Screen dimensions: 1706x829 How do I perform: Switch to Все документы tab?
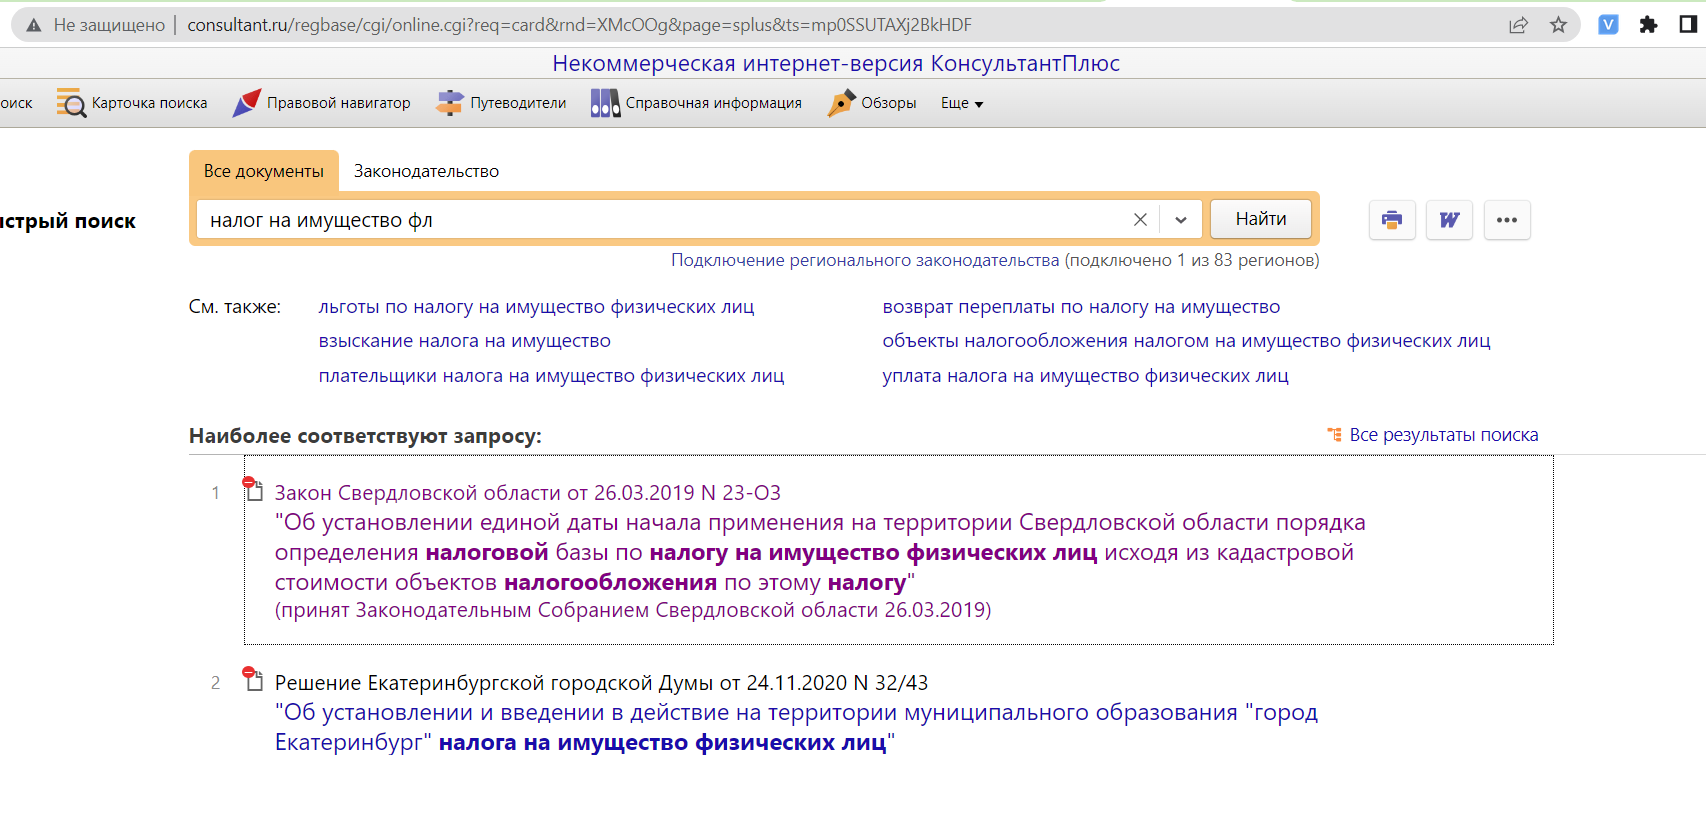264,171
